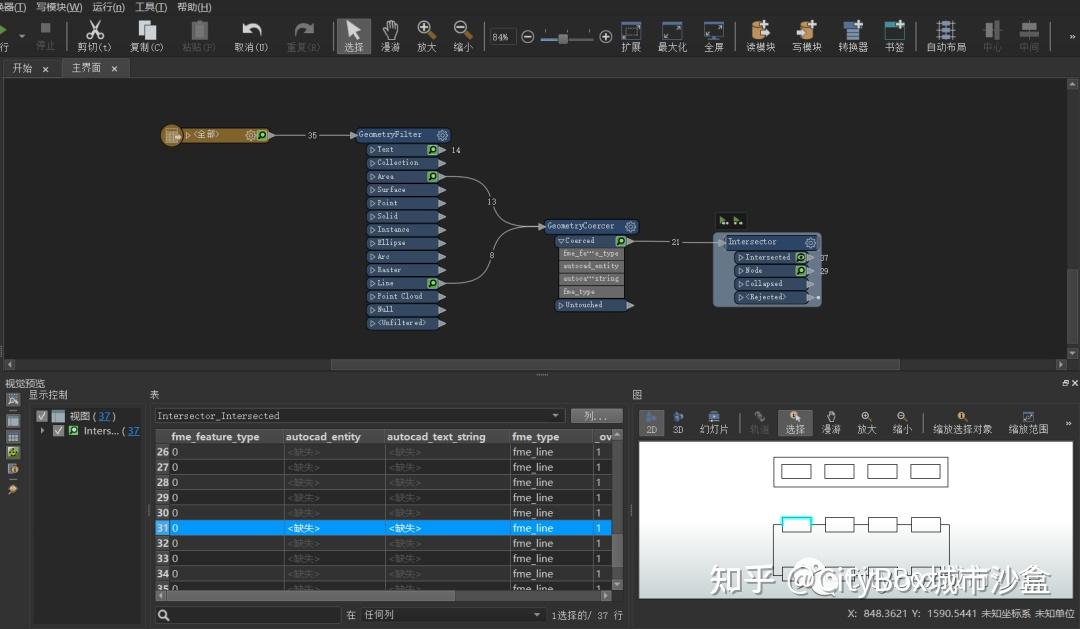Viewport: 1080px width, 629px height.
Task: Open GeometryCoercer settings gear
Action: [x=630, y=226]
